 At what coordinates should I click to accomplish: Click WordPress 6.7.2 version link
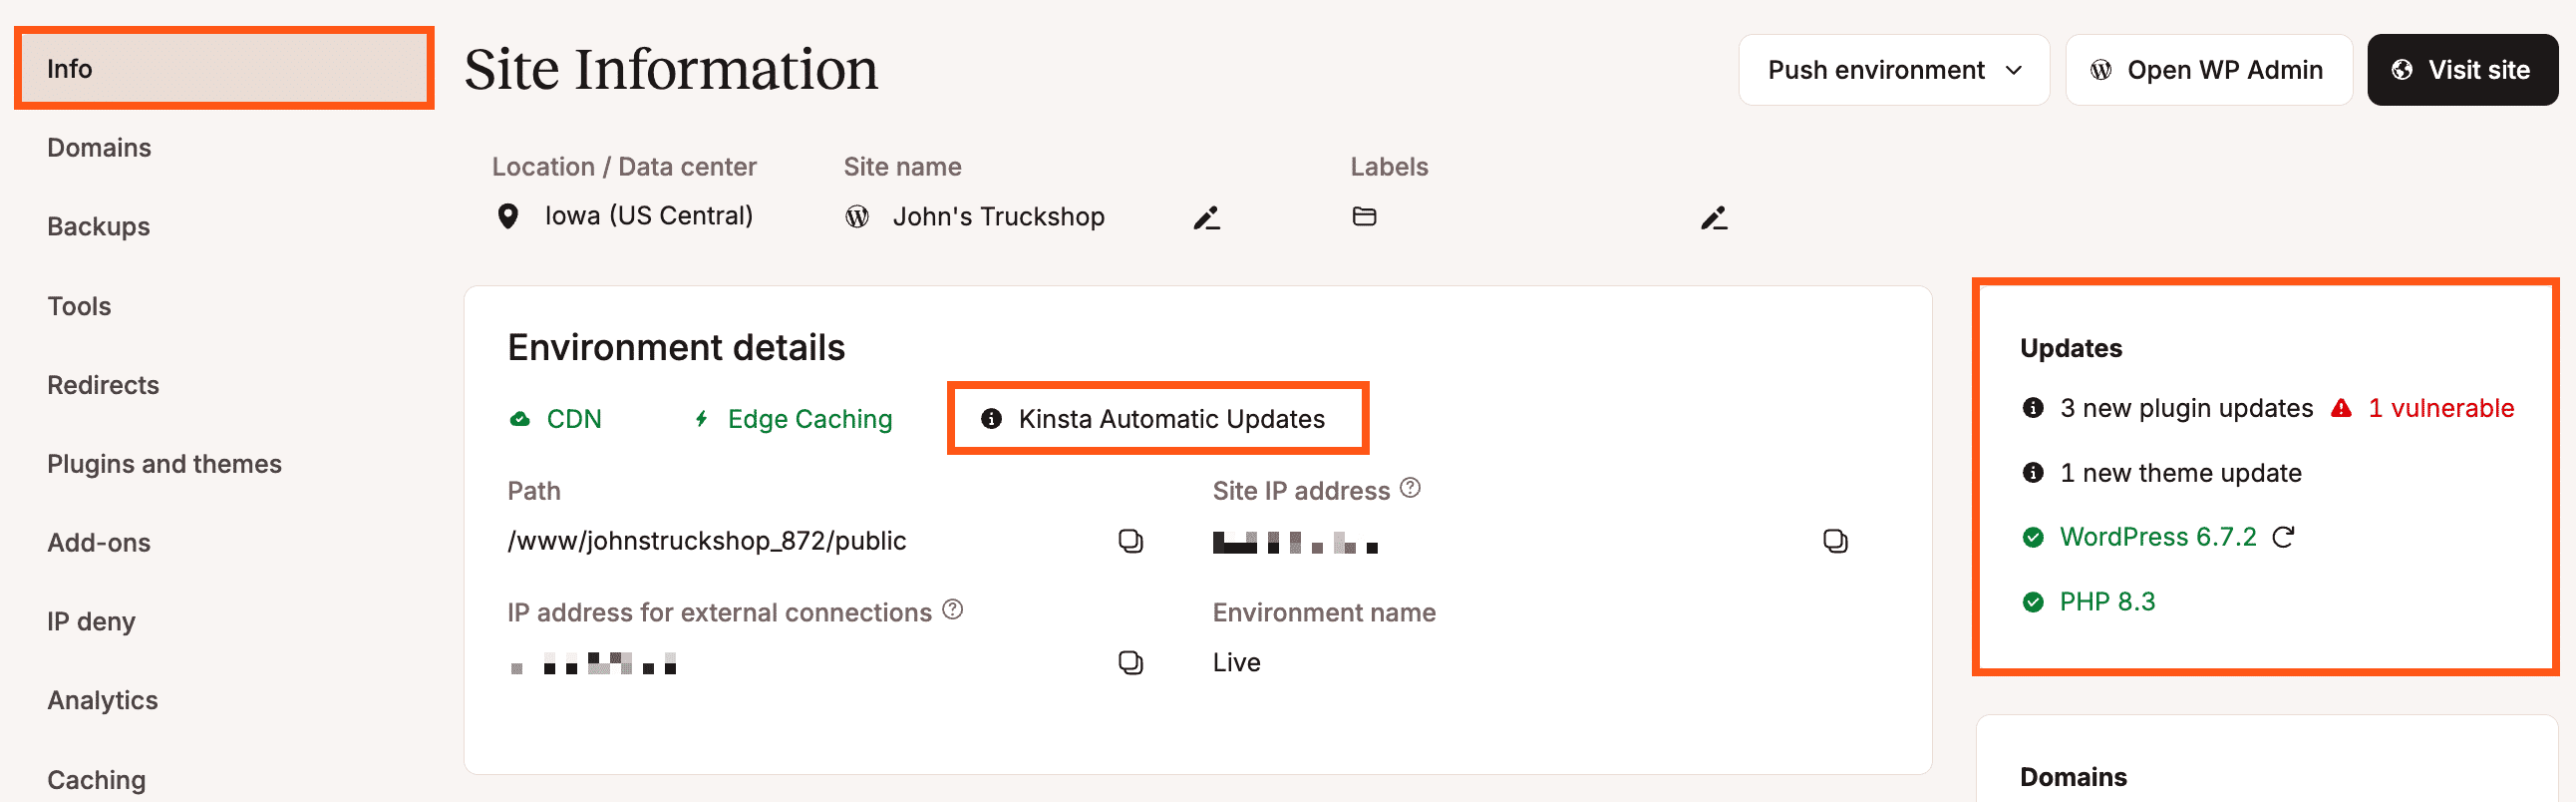(2158, 537)
